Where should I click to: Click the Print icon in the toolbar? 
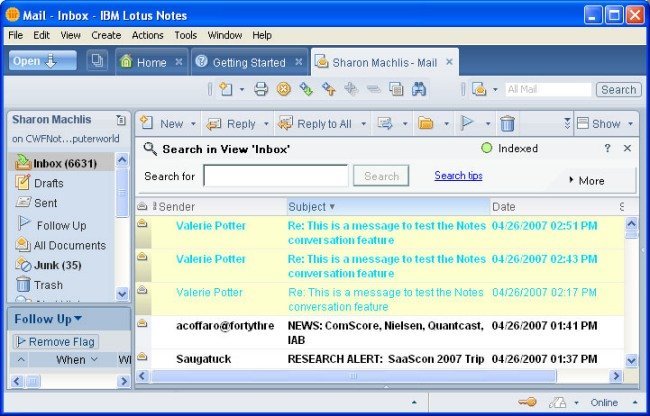261,89
